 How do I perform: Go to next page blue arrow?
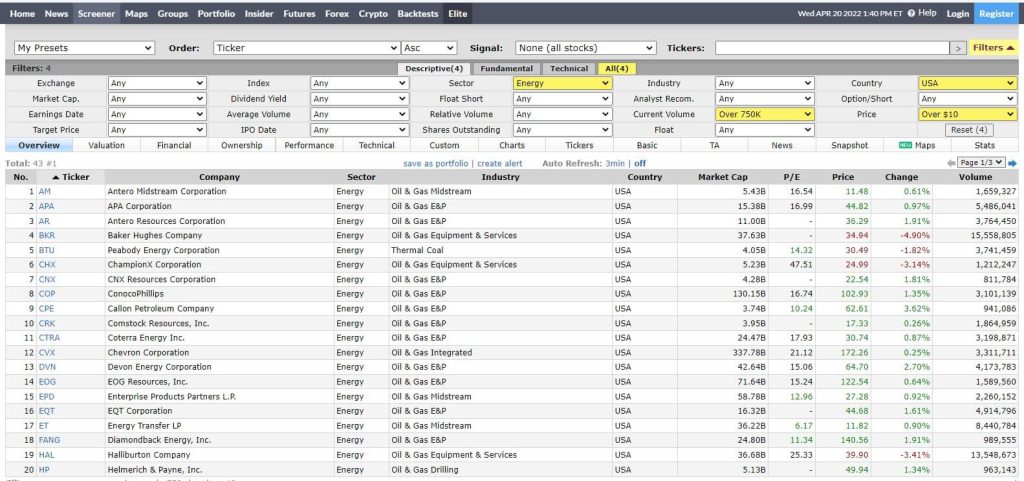(x=1013, y=163)
